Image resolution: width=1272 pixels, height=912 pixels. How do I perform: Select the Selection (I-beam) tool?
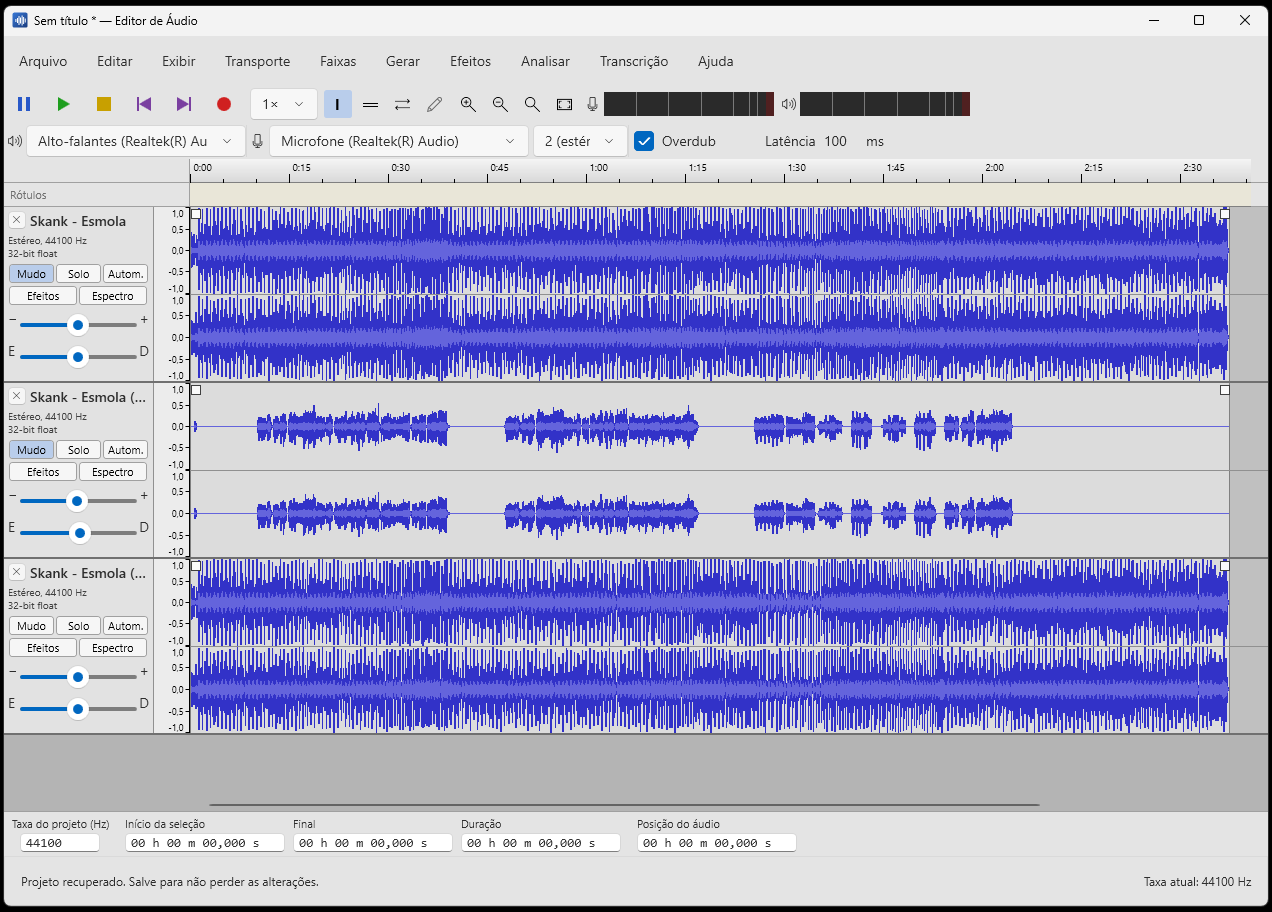(338, 104)
